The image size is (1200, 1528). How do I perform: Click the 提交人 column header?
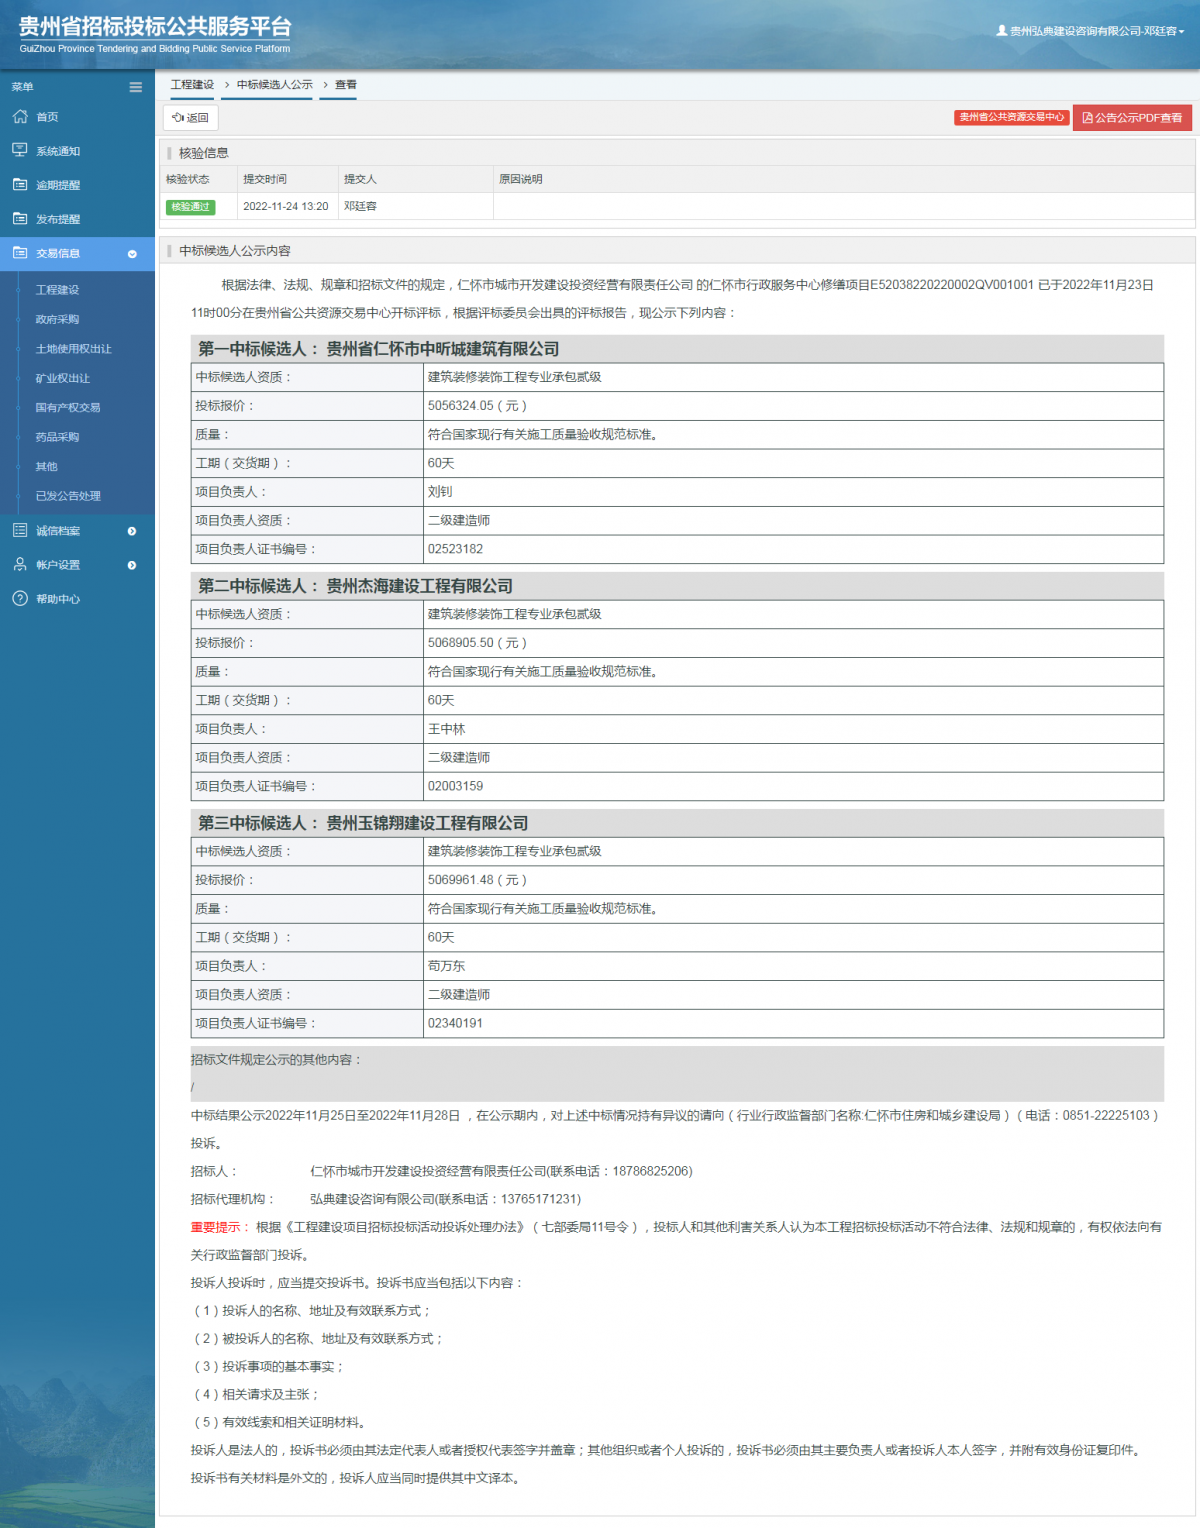point(360,179)
